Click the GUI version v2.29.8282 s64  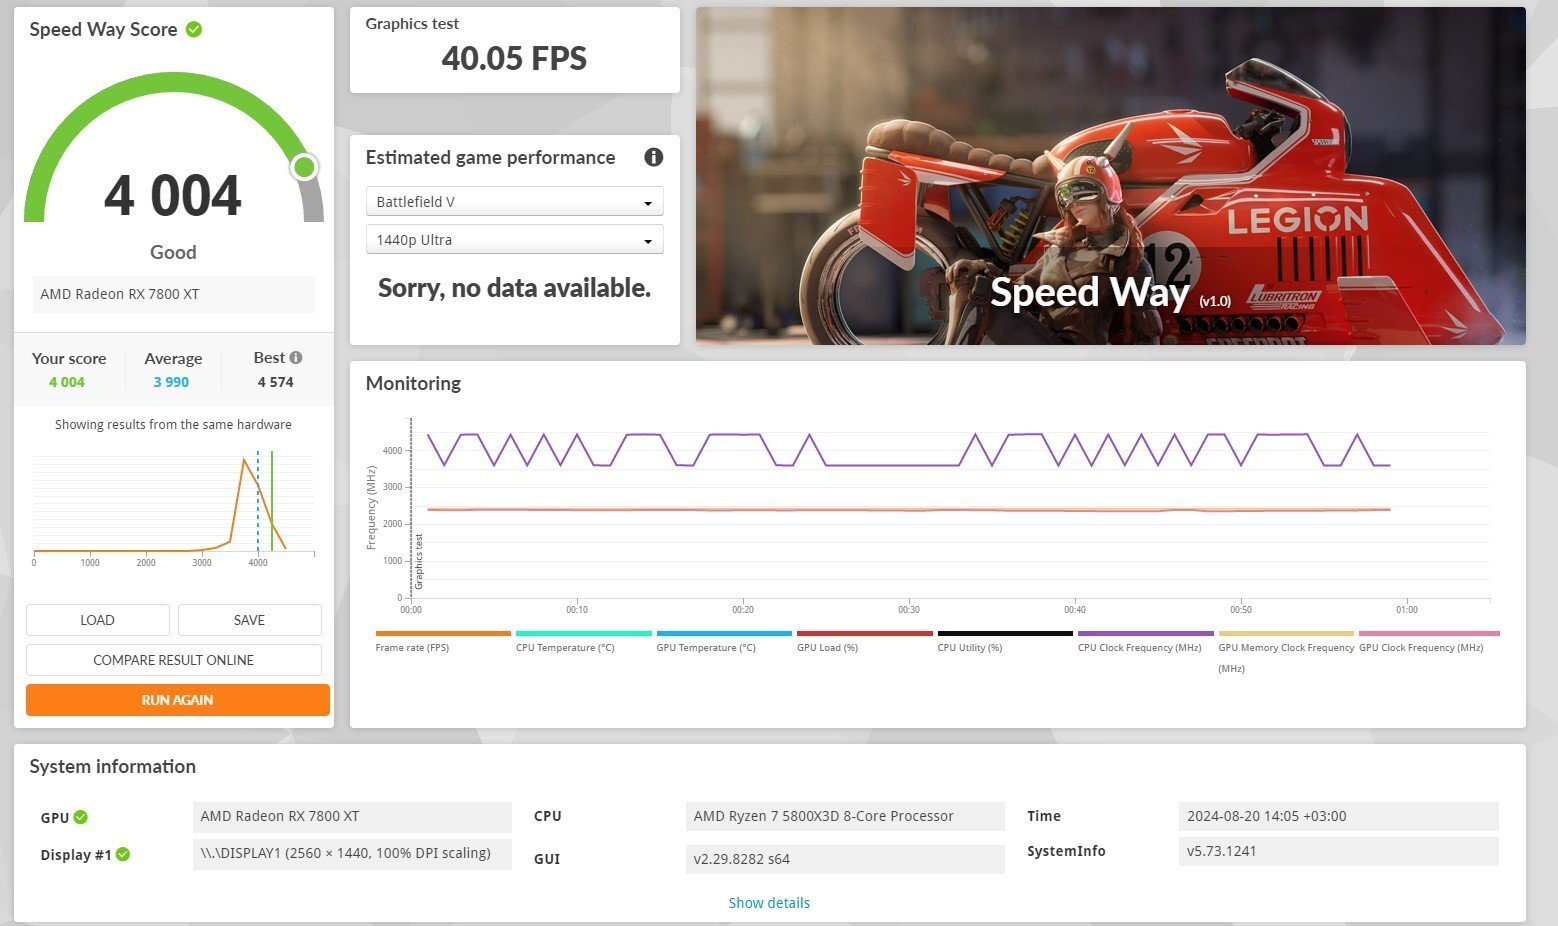point(845,859)
